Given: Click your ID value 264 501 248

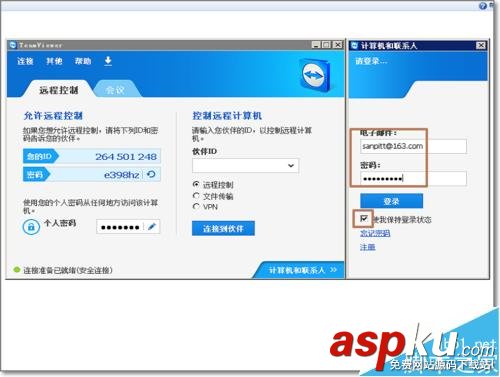Looking at the screenshot, I should [x=126, y=157].
